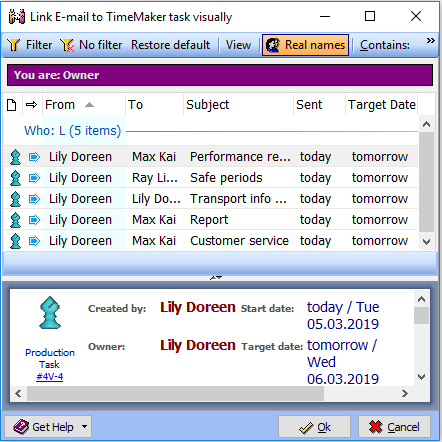This screenshot has width=442, height=442.
Task: Click pawn icon in Transport info row
Action: tap(15, 199)
